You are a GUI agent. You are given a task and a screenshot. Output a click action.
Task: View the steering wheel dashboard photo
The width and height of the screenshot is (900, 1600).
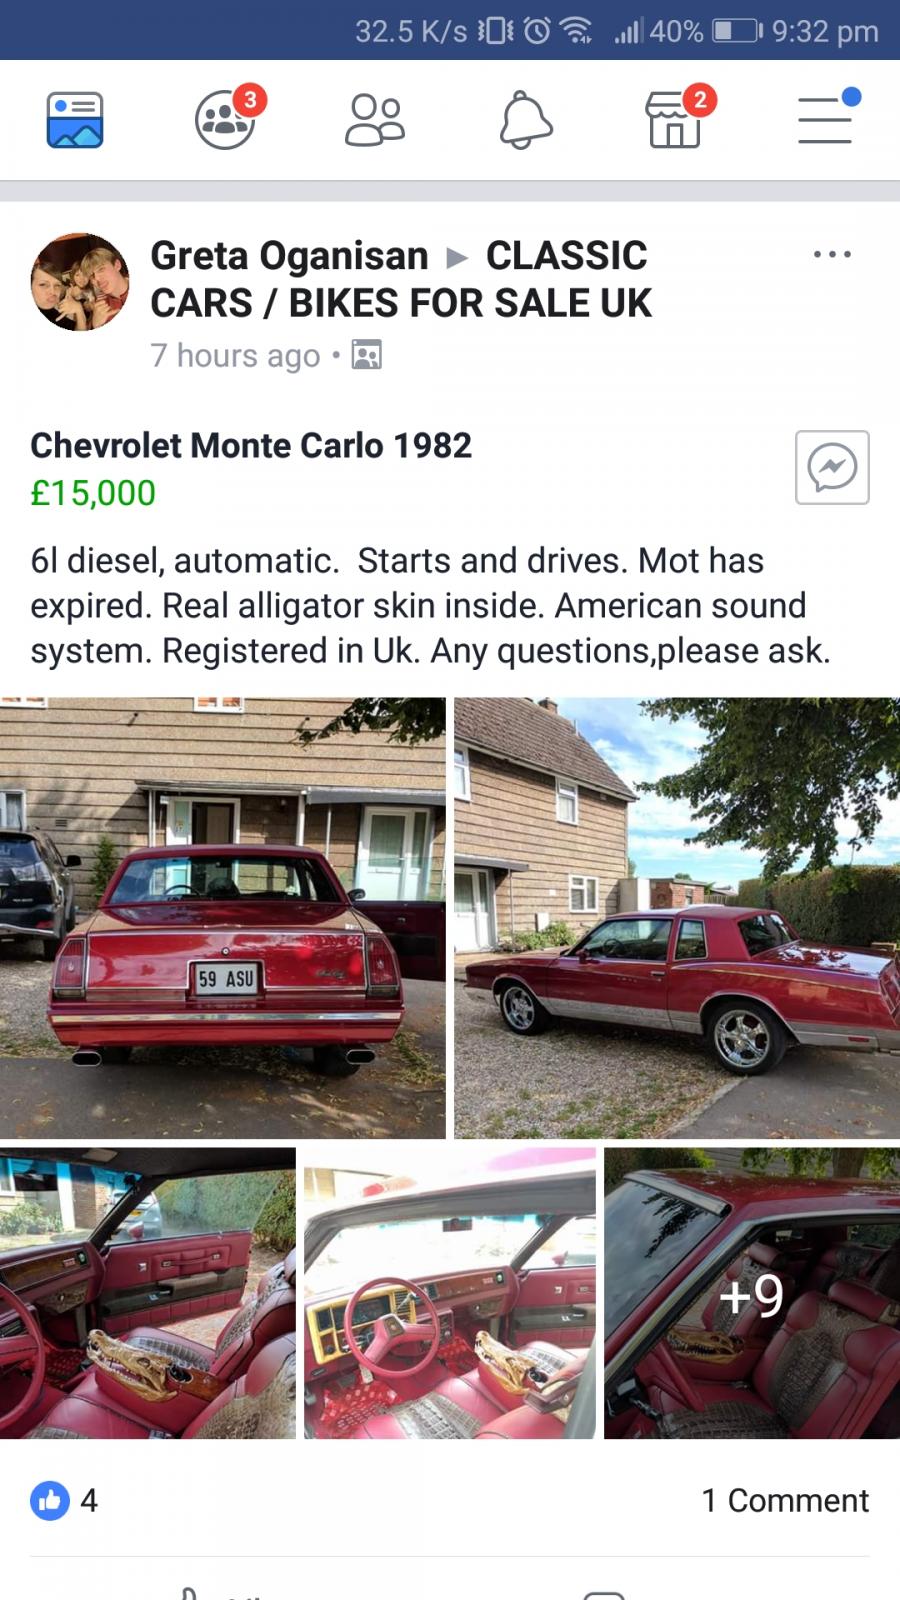click(x=449, y=1293)
